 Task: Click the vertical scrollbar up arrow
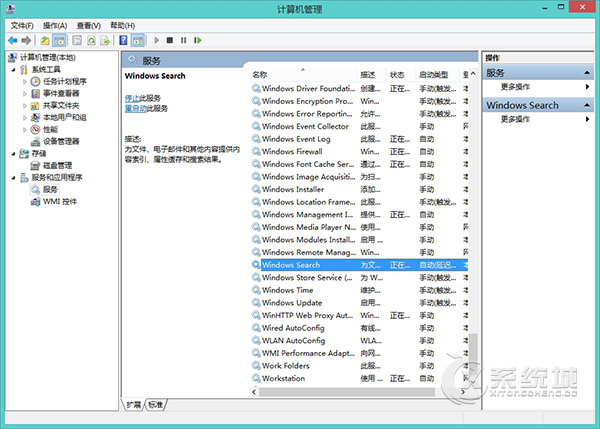coord(473,73)
